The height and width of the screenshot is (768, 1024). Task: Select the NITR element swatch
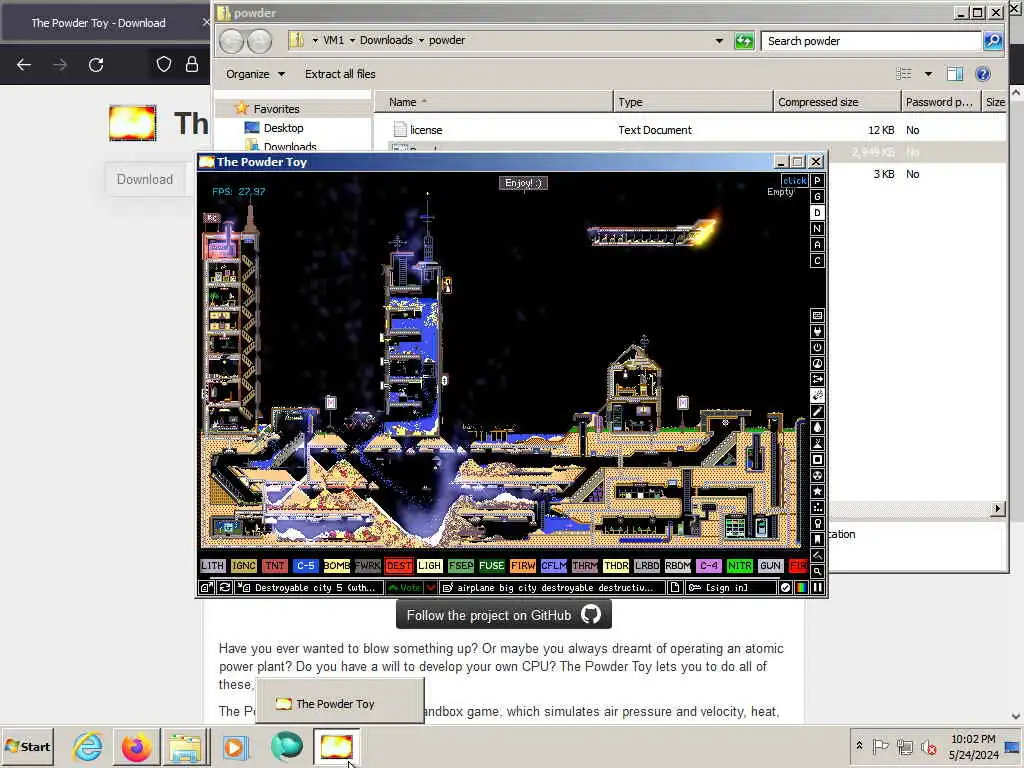[739, 566]
